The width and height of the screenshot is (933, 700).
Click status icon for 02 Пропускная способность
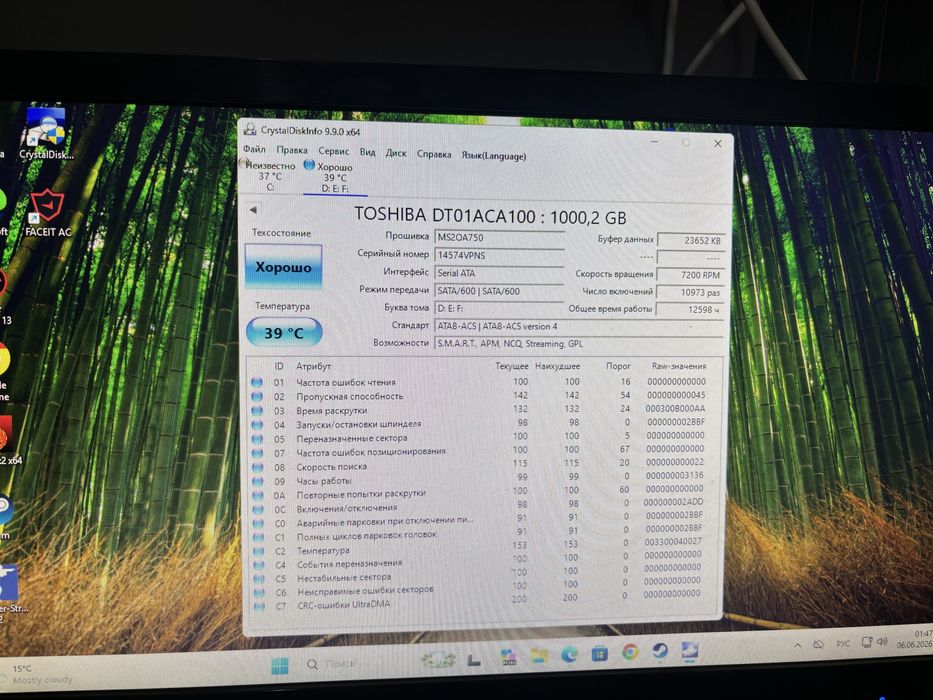[x=257, y=396]
